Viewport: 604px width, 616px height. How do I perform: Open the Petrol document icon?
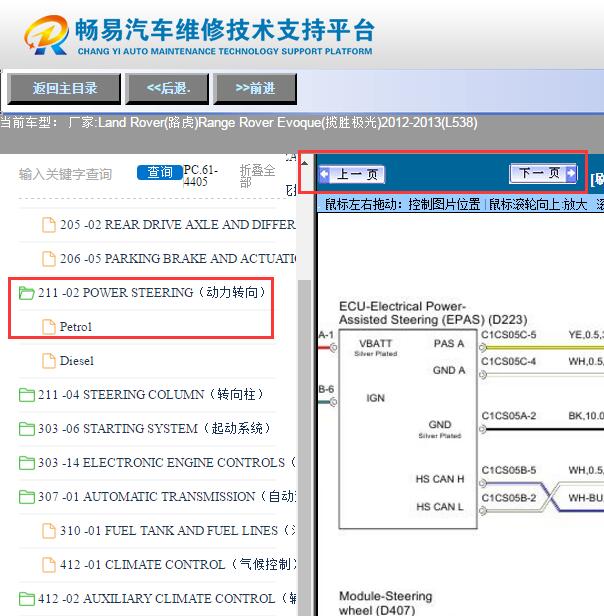[x=49, y=327]
